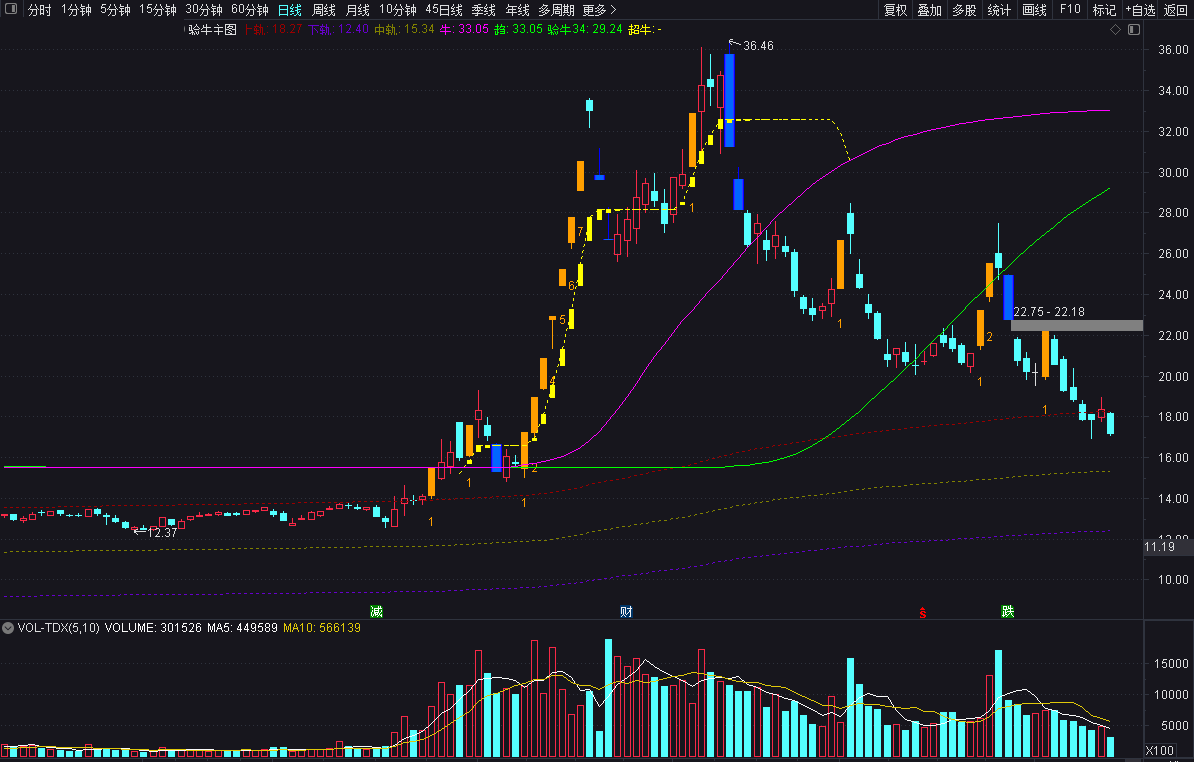This screenshot has width=1194, height=762.
Task: Expand the 更多 periods menu
Action: click(x=599, y=10)
